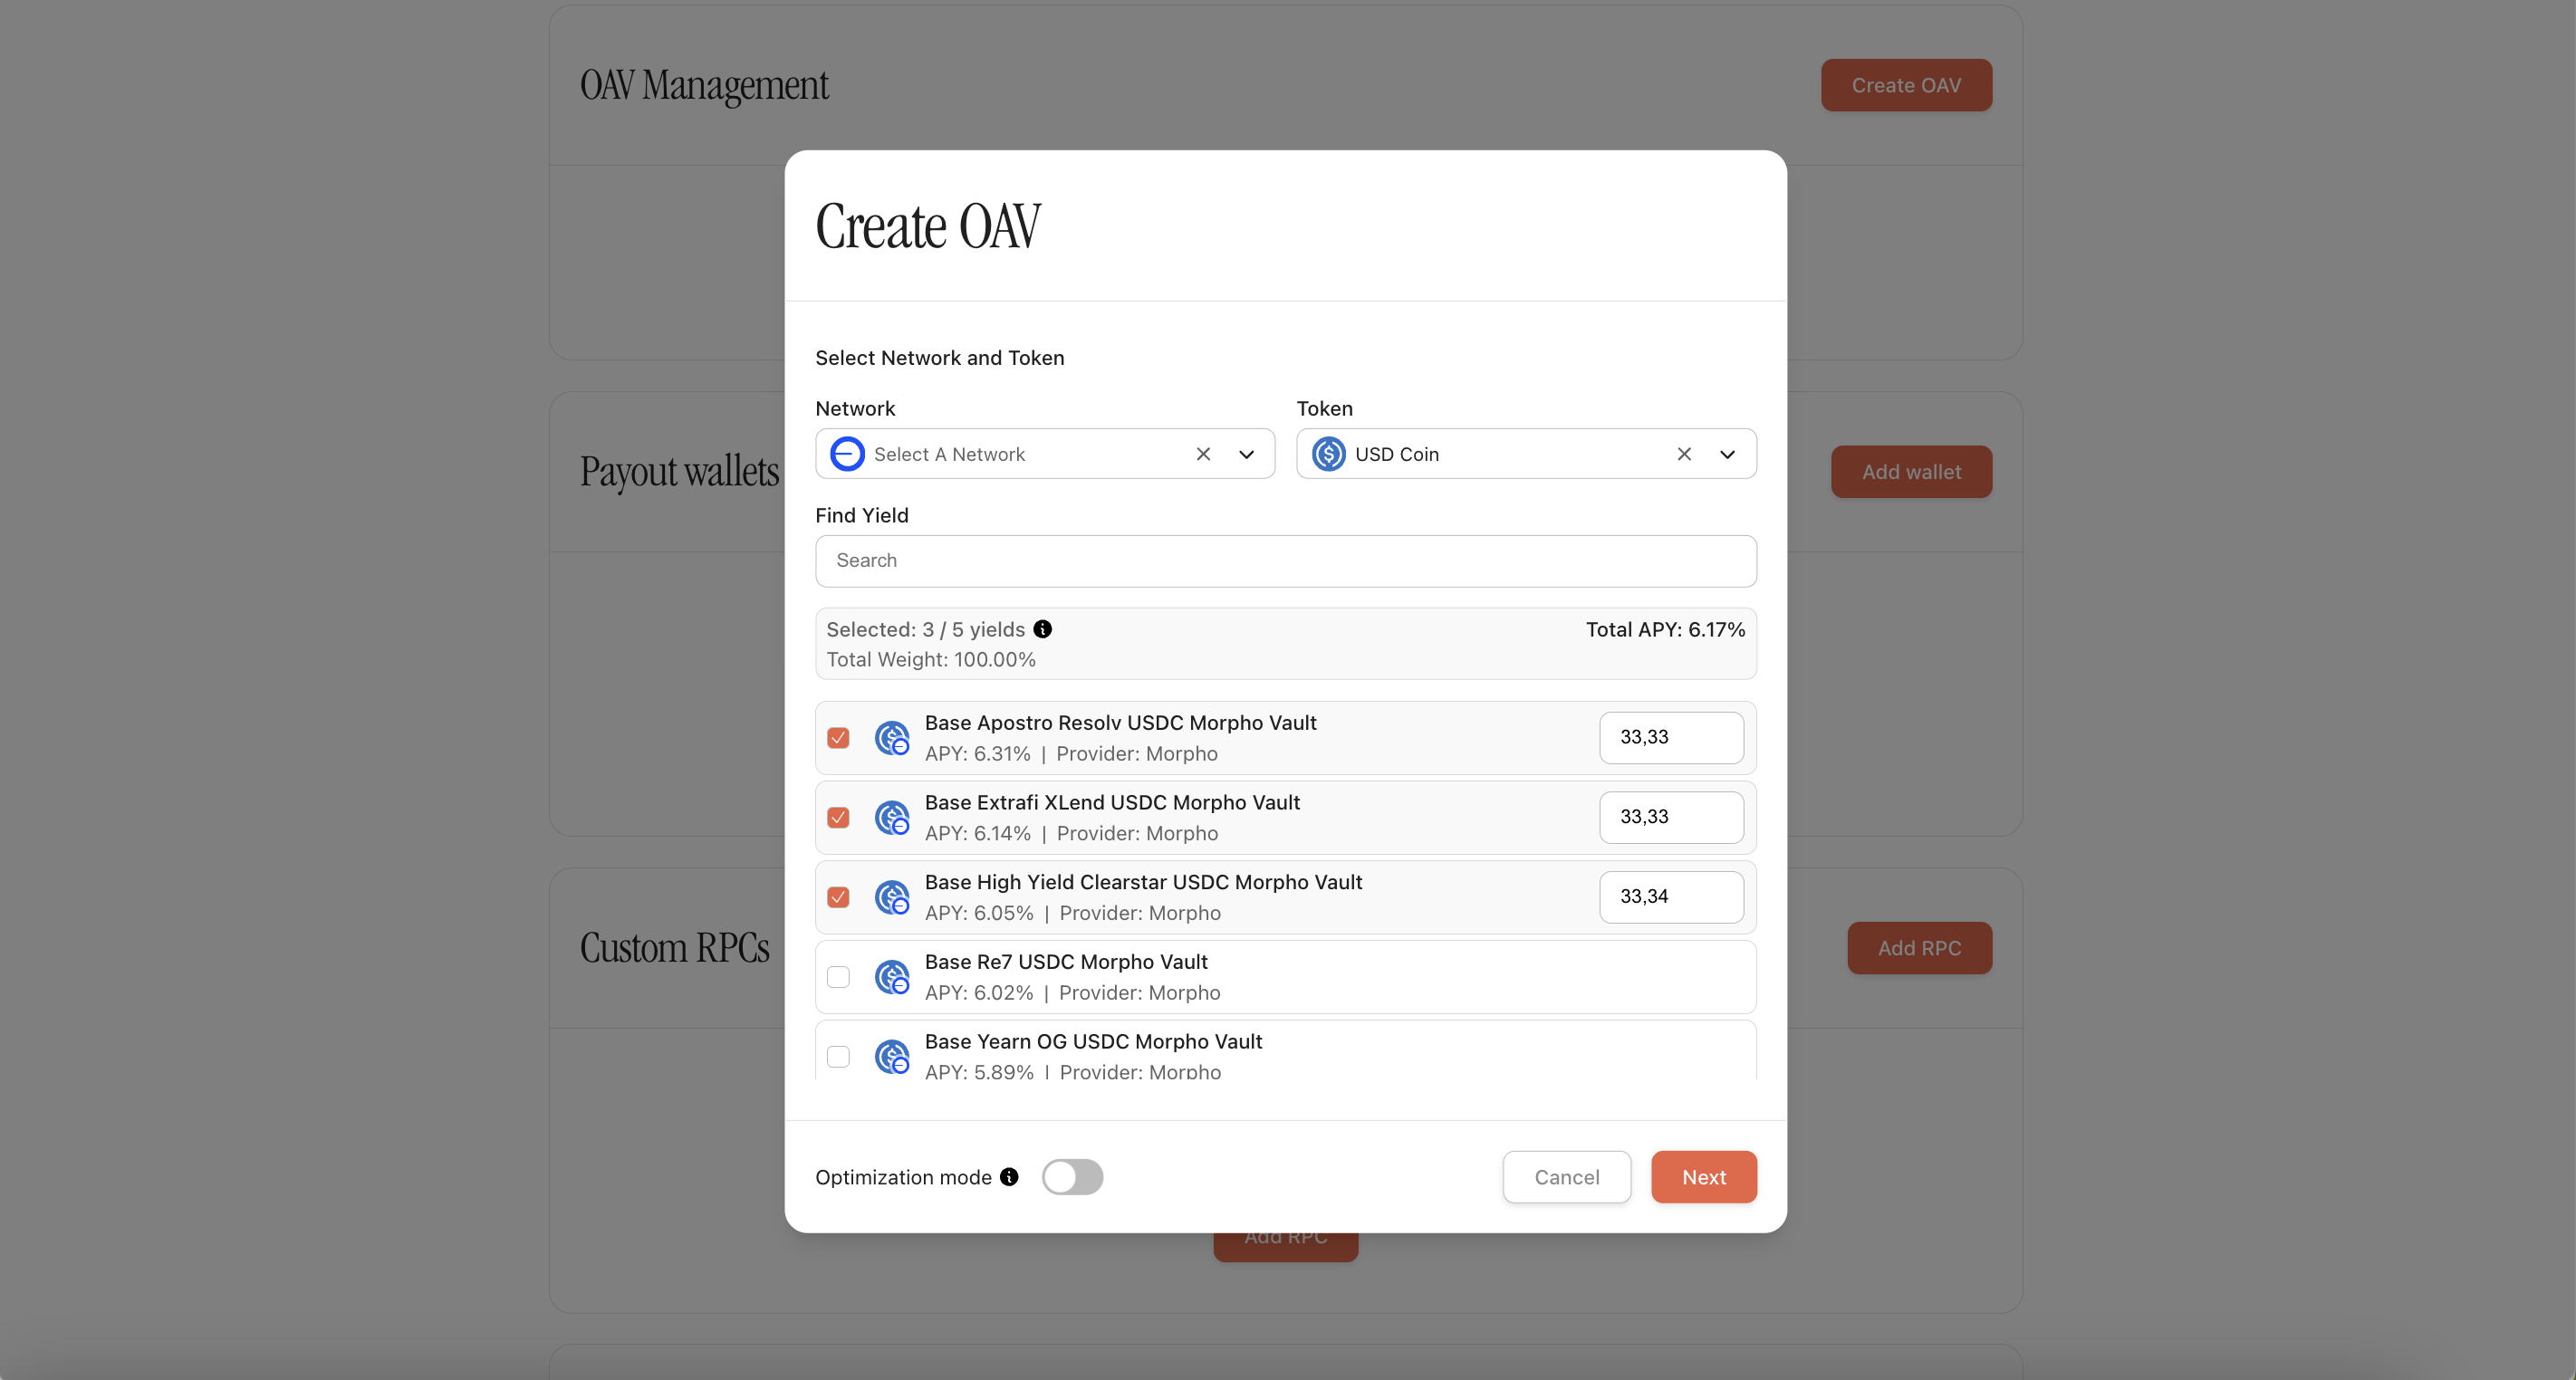The height and width of the screenshot is (1380, 2576).
Task: Click the Cancel button
Action: tap(1566, 1177)
